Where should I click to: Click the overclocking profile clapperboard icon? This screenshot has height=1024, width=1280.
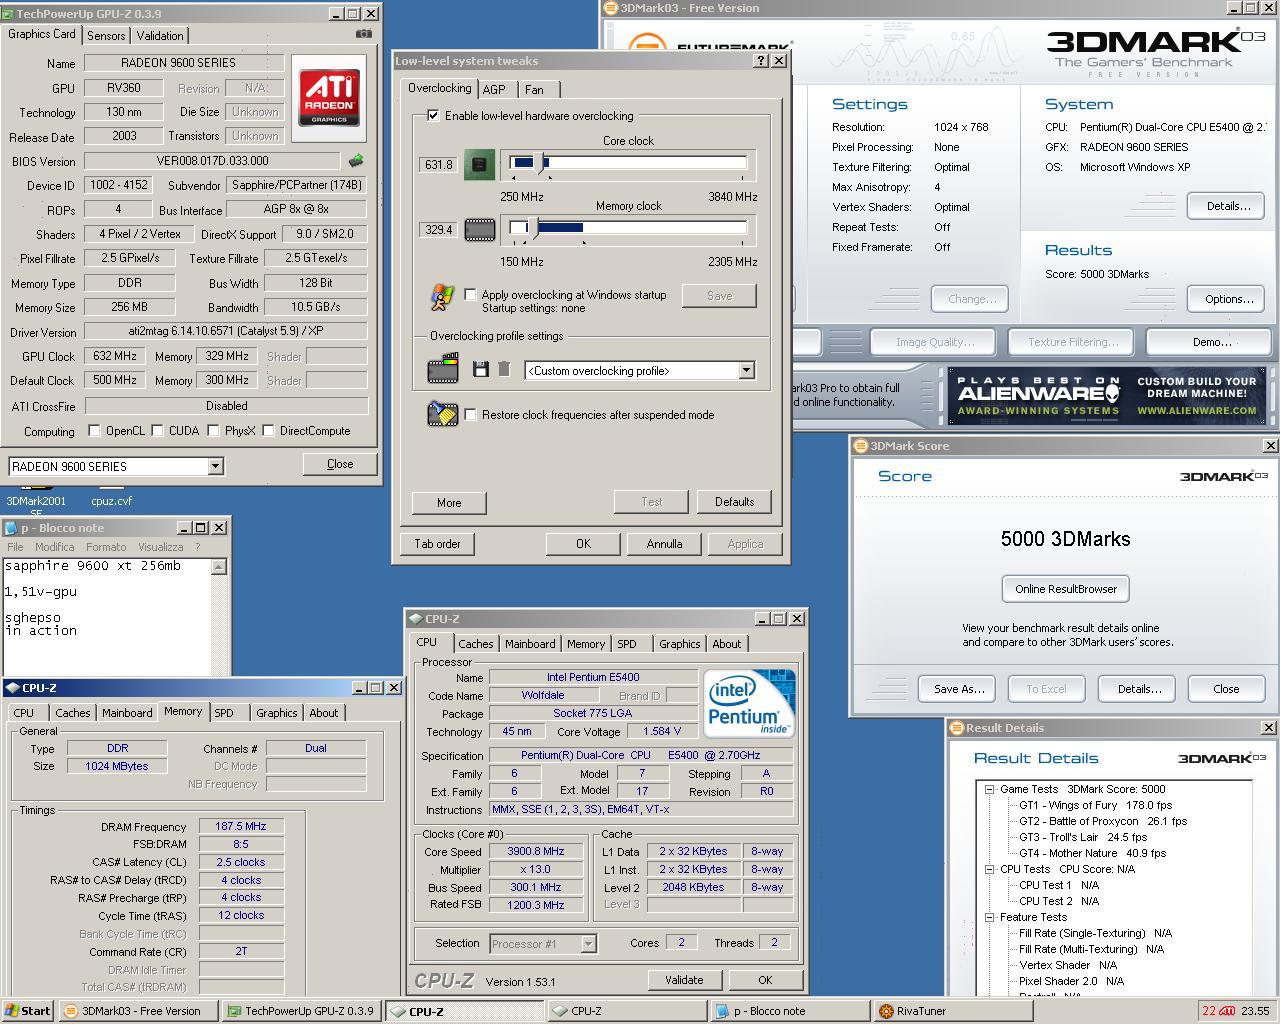[443, 369]
